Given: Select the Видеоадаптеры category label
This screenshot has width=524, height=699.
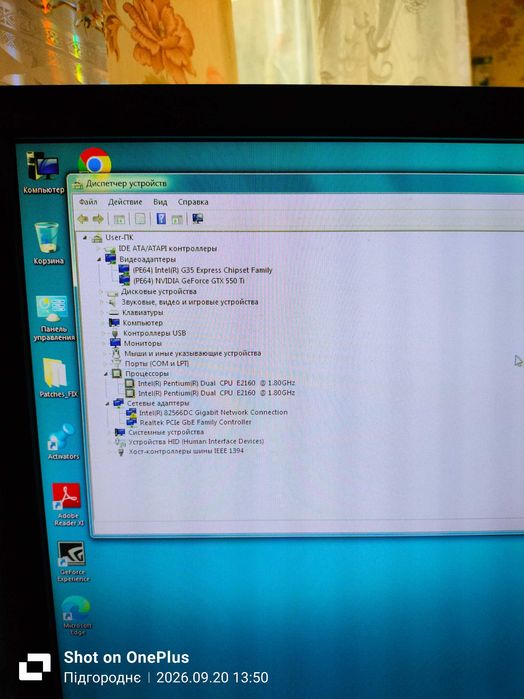Looking at the screenshot, I should point(147,259).
